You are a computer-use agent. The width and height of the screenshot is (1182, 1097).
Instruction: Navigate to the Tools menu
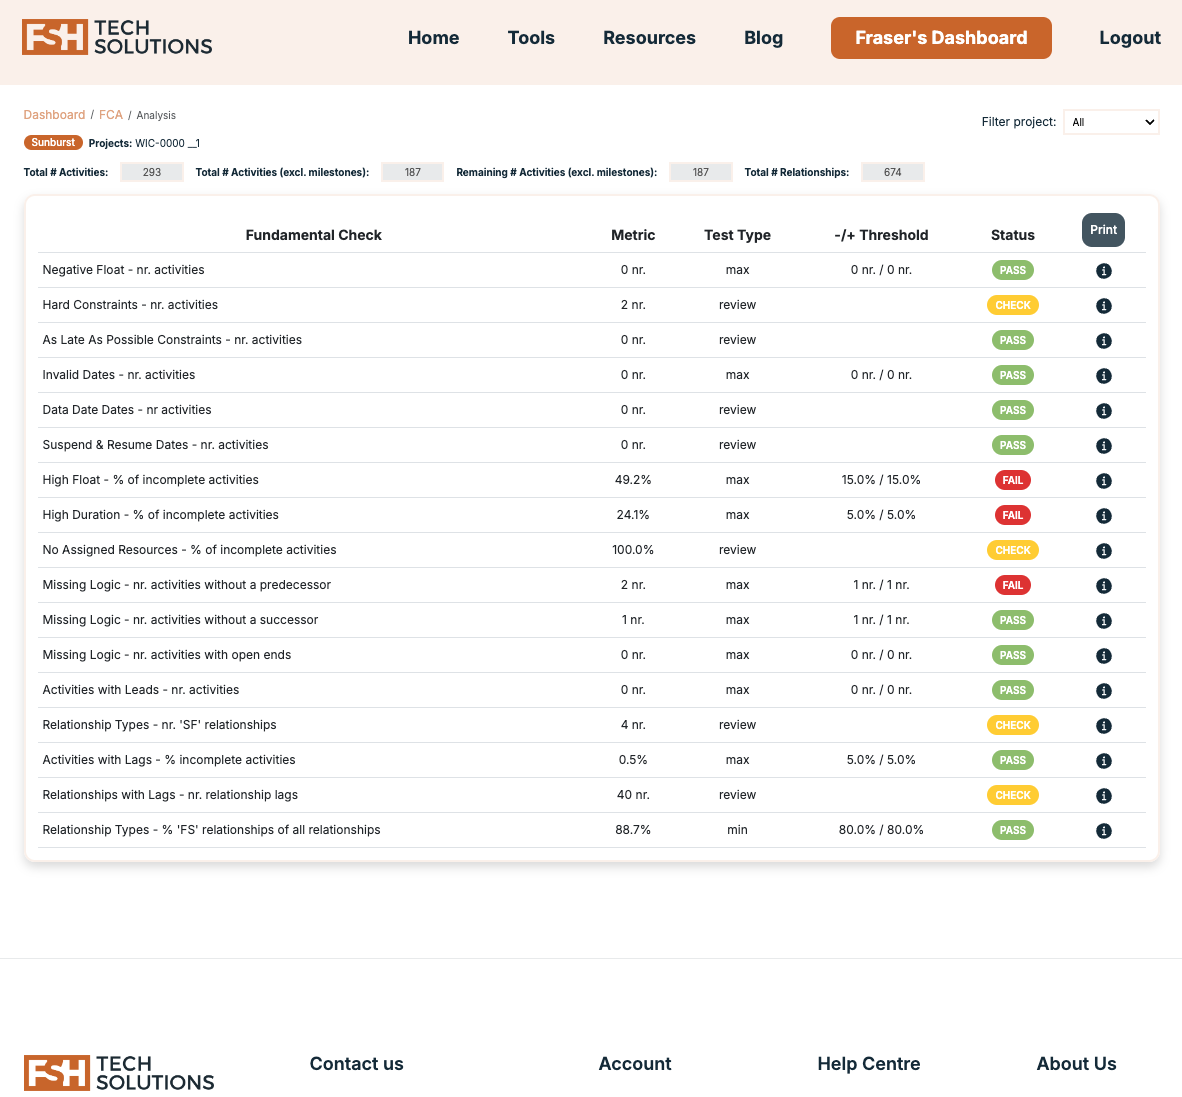[531, 38]
